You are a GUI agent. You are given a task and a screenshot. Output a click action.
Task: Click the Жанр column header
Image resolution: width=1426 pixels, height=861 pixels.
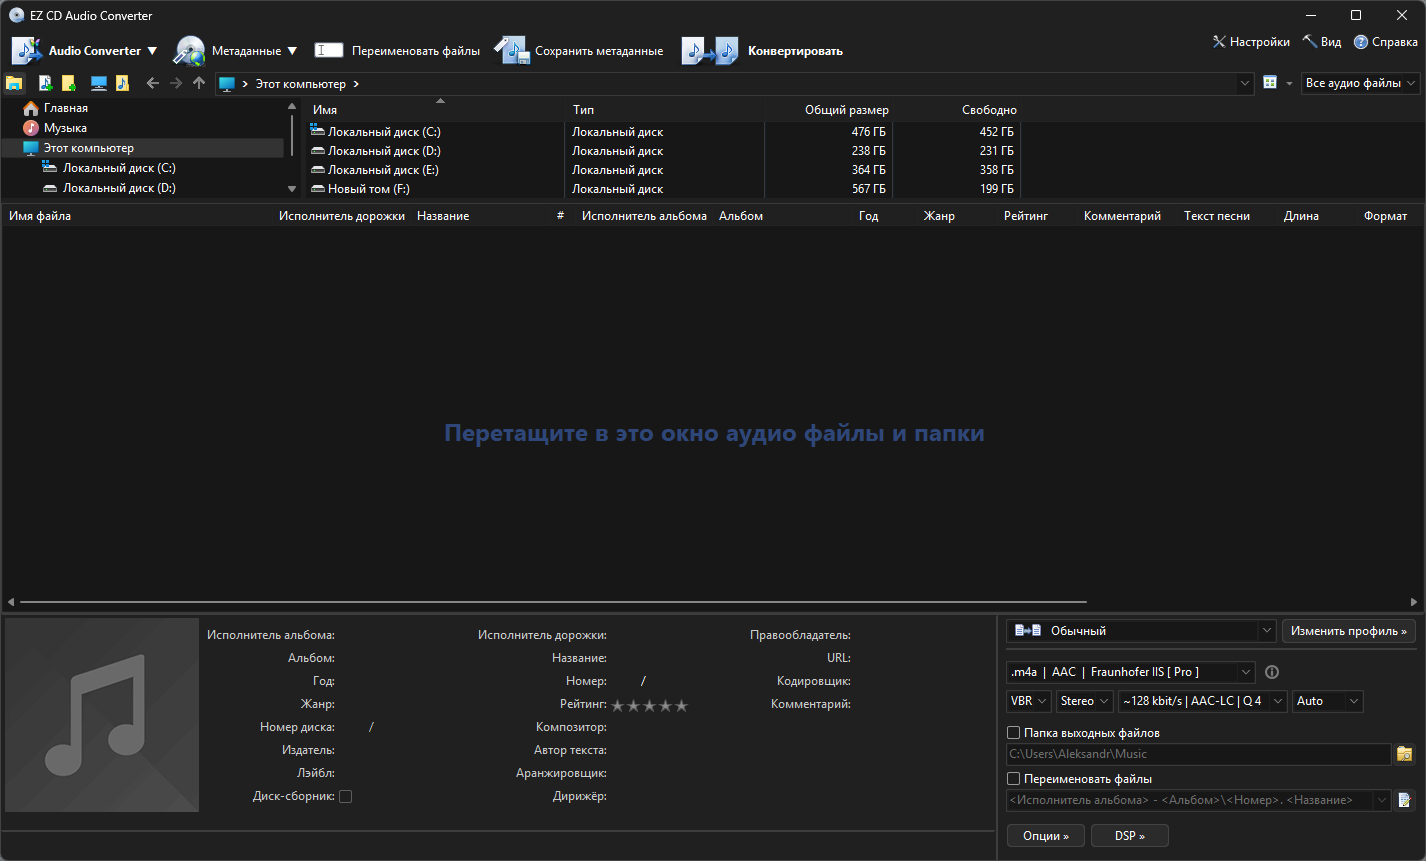point(939,216)
